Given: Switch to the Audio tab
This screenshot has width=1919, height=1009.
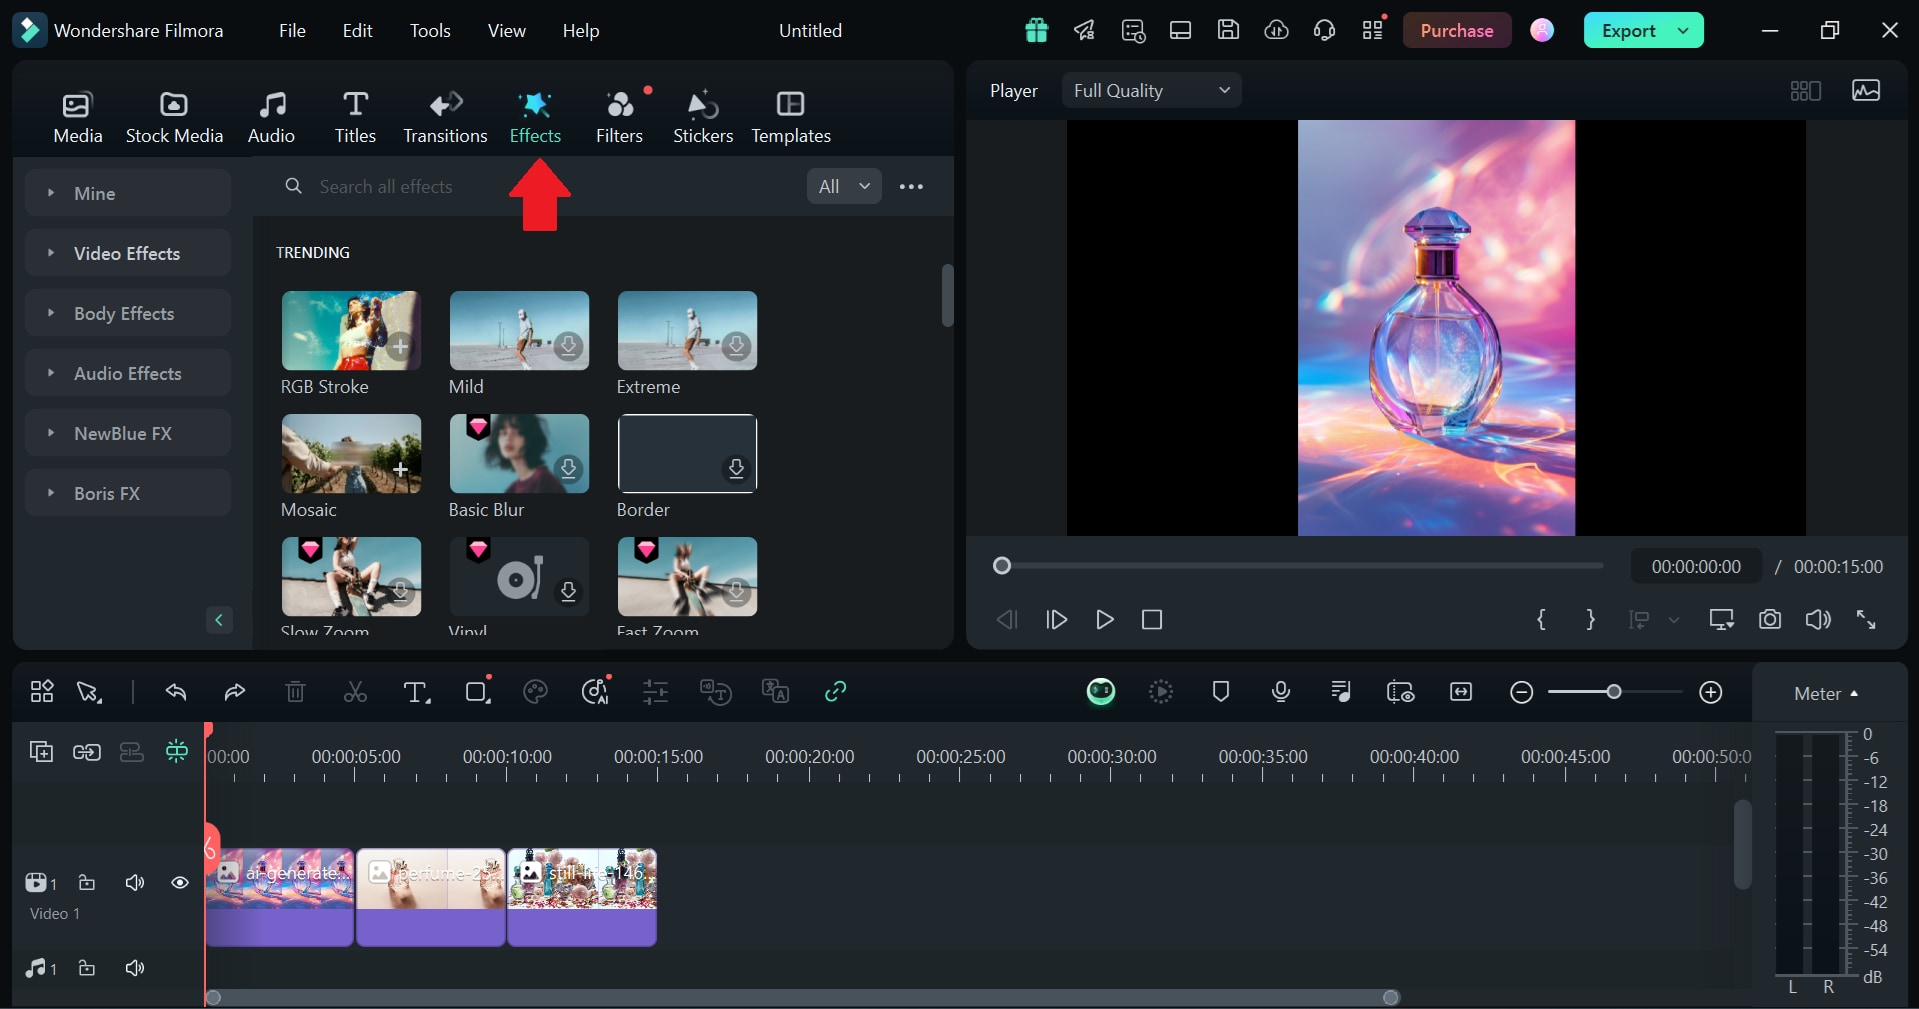Looking at the screenshot, I should [x=271, y=117].
